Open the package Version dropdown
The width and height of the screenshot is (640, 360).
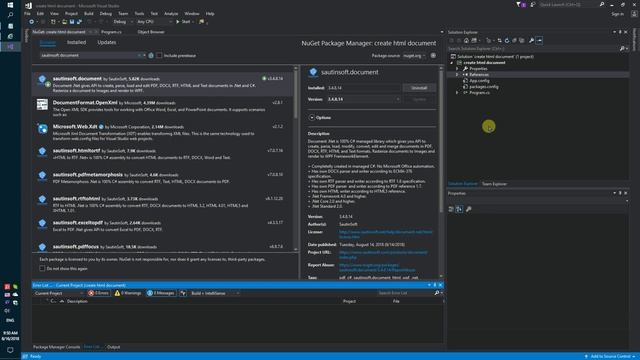pos(363,99)
